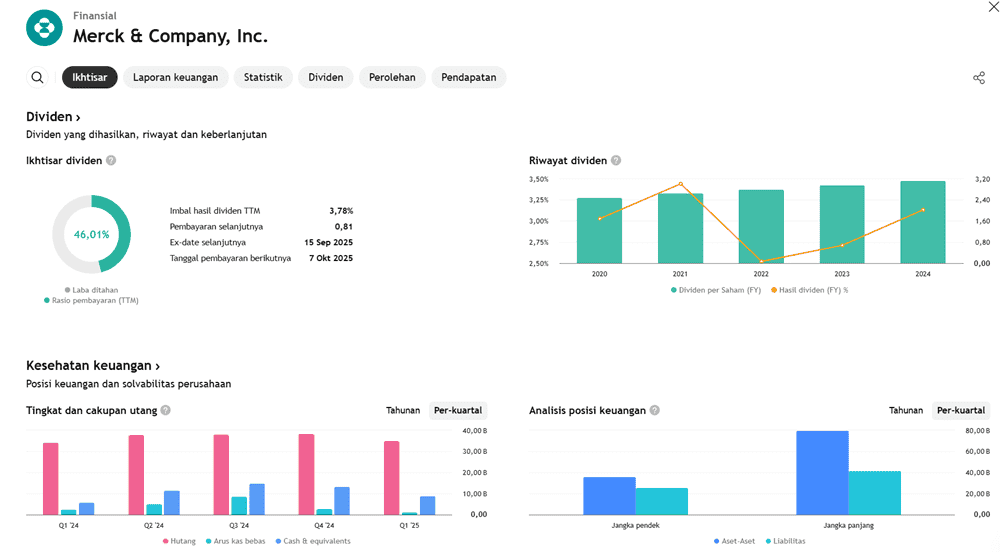Expand the Dividen section heading

point(53,117)
